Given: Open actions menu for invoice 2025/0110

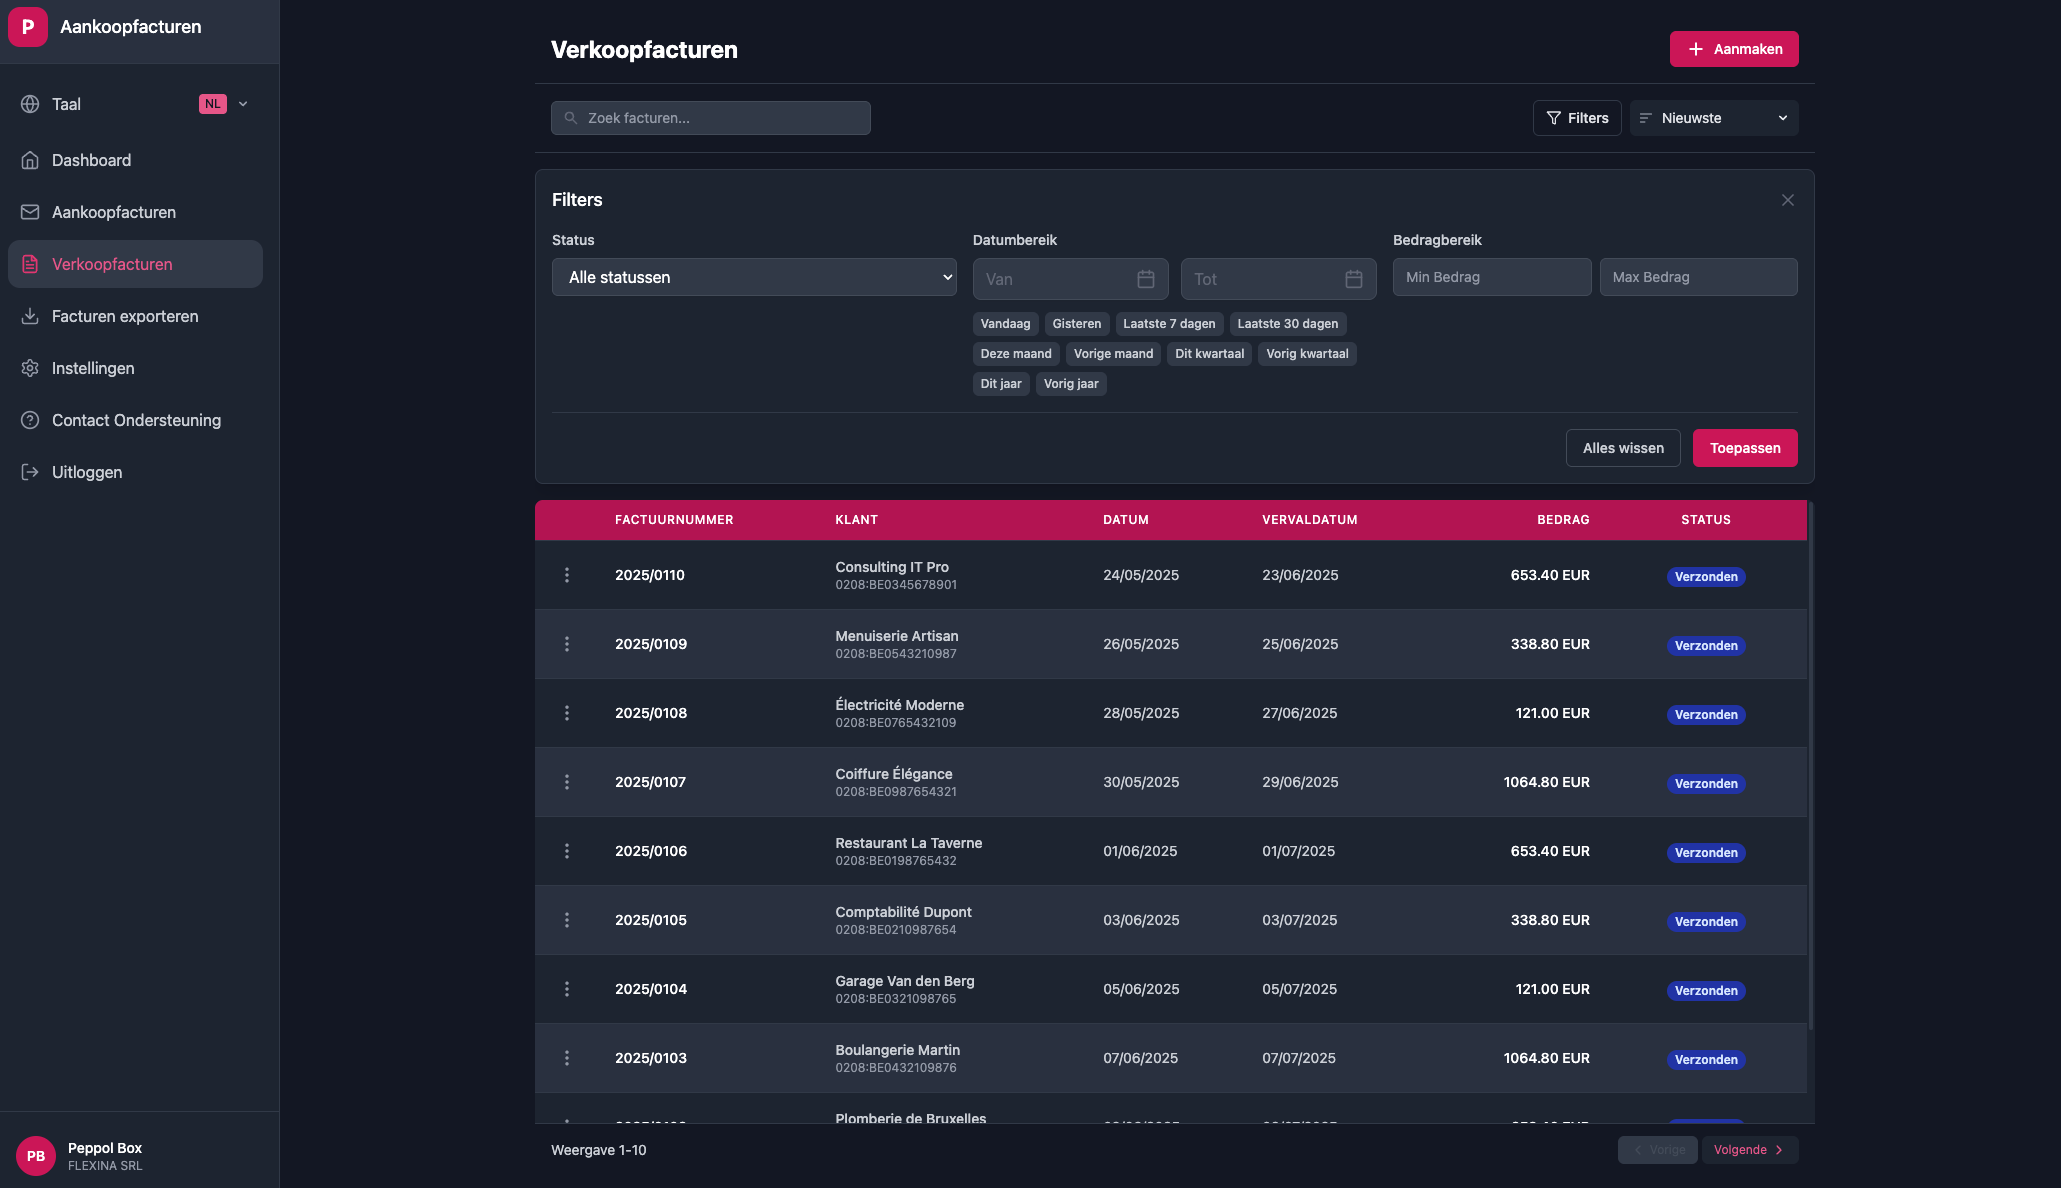Looking at the screenshot, I should pyautogui.click(x=567, y=575).
